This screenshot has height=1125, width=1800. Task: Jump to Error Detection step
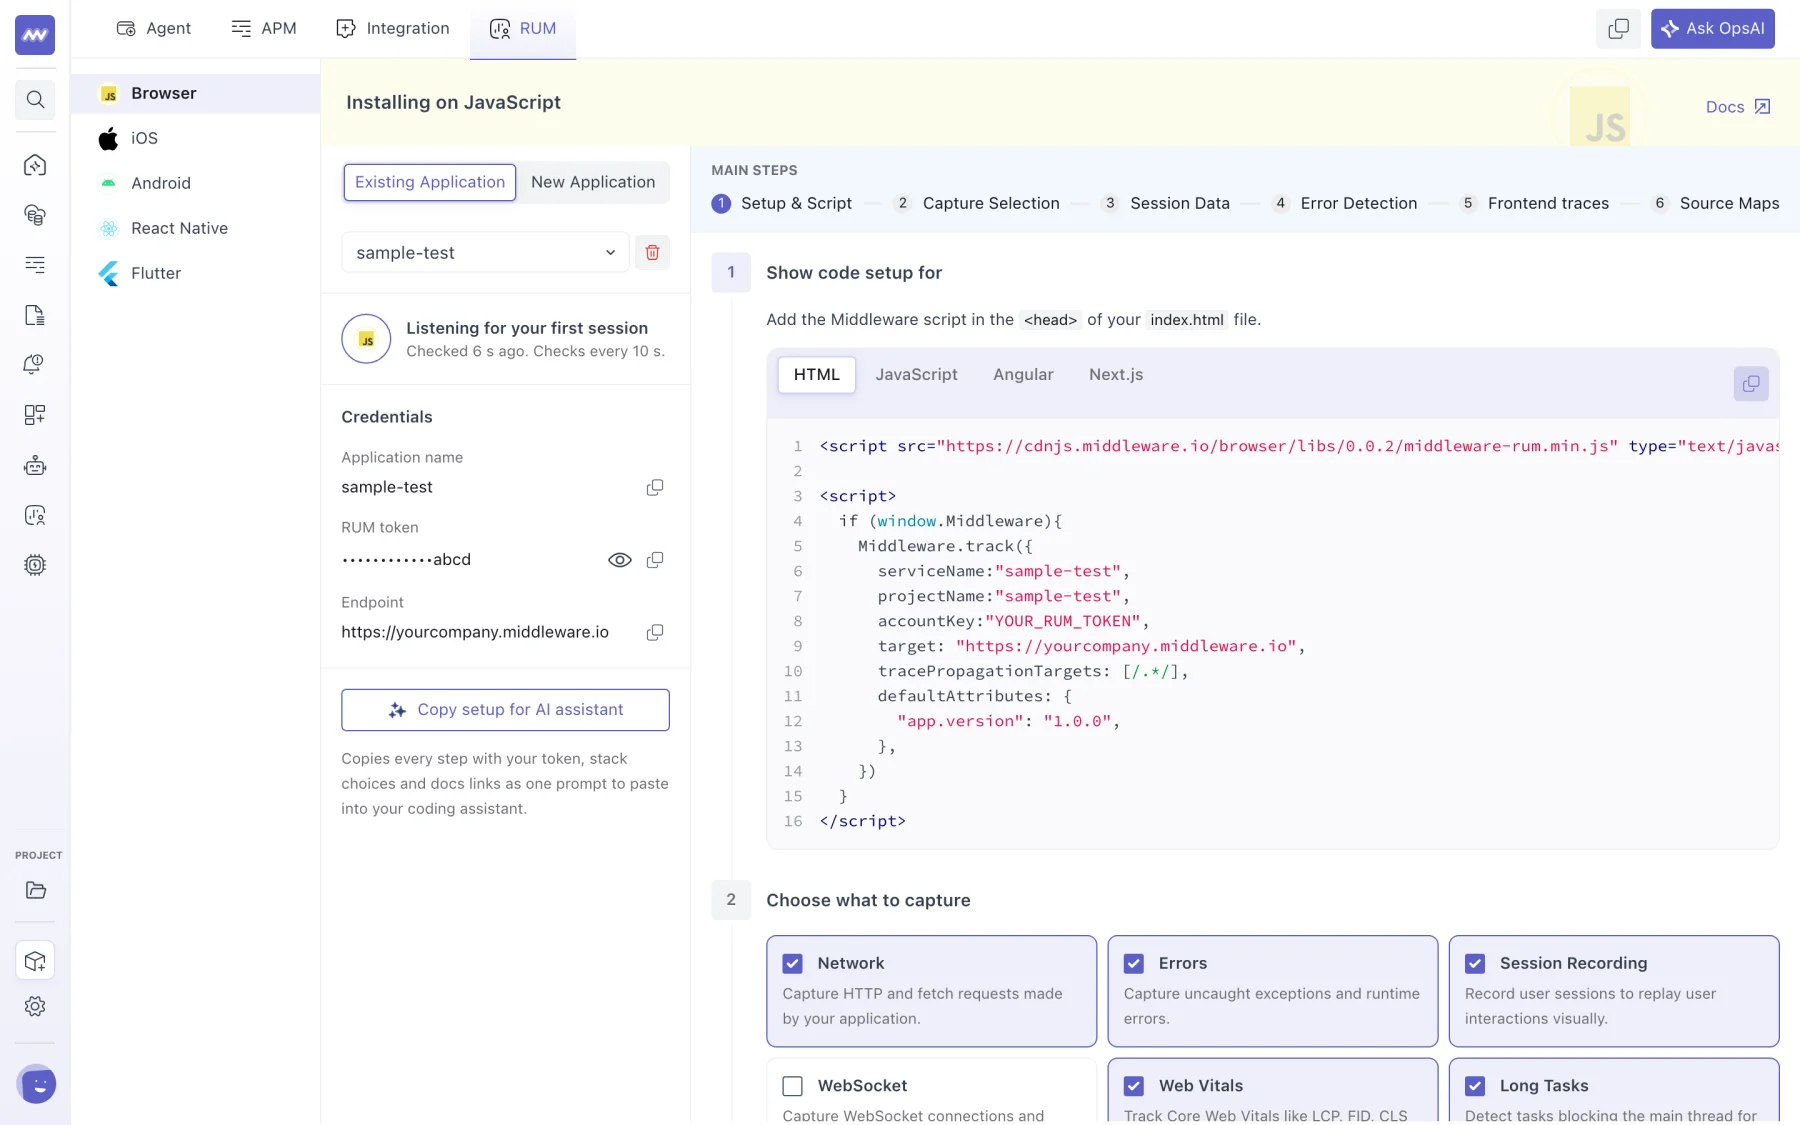pos(1344,203)
